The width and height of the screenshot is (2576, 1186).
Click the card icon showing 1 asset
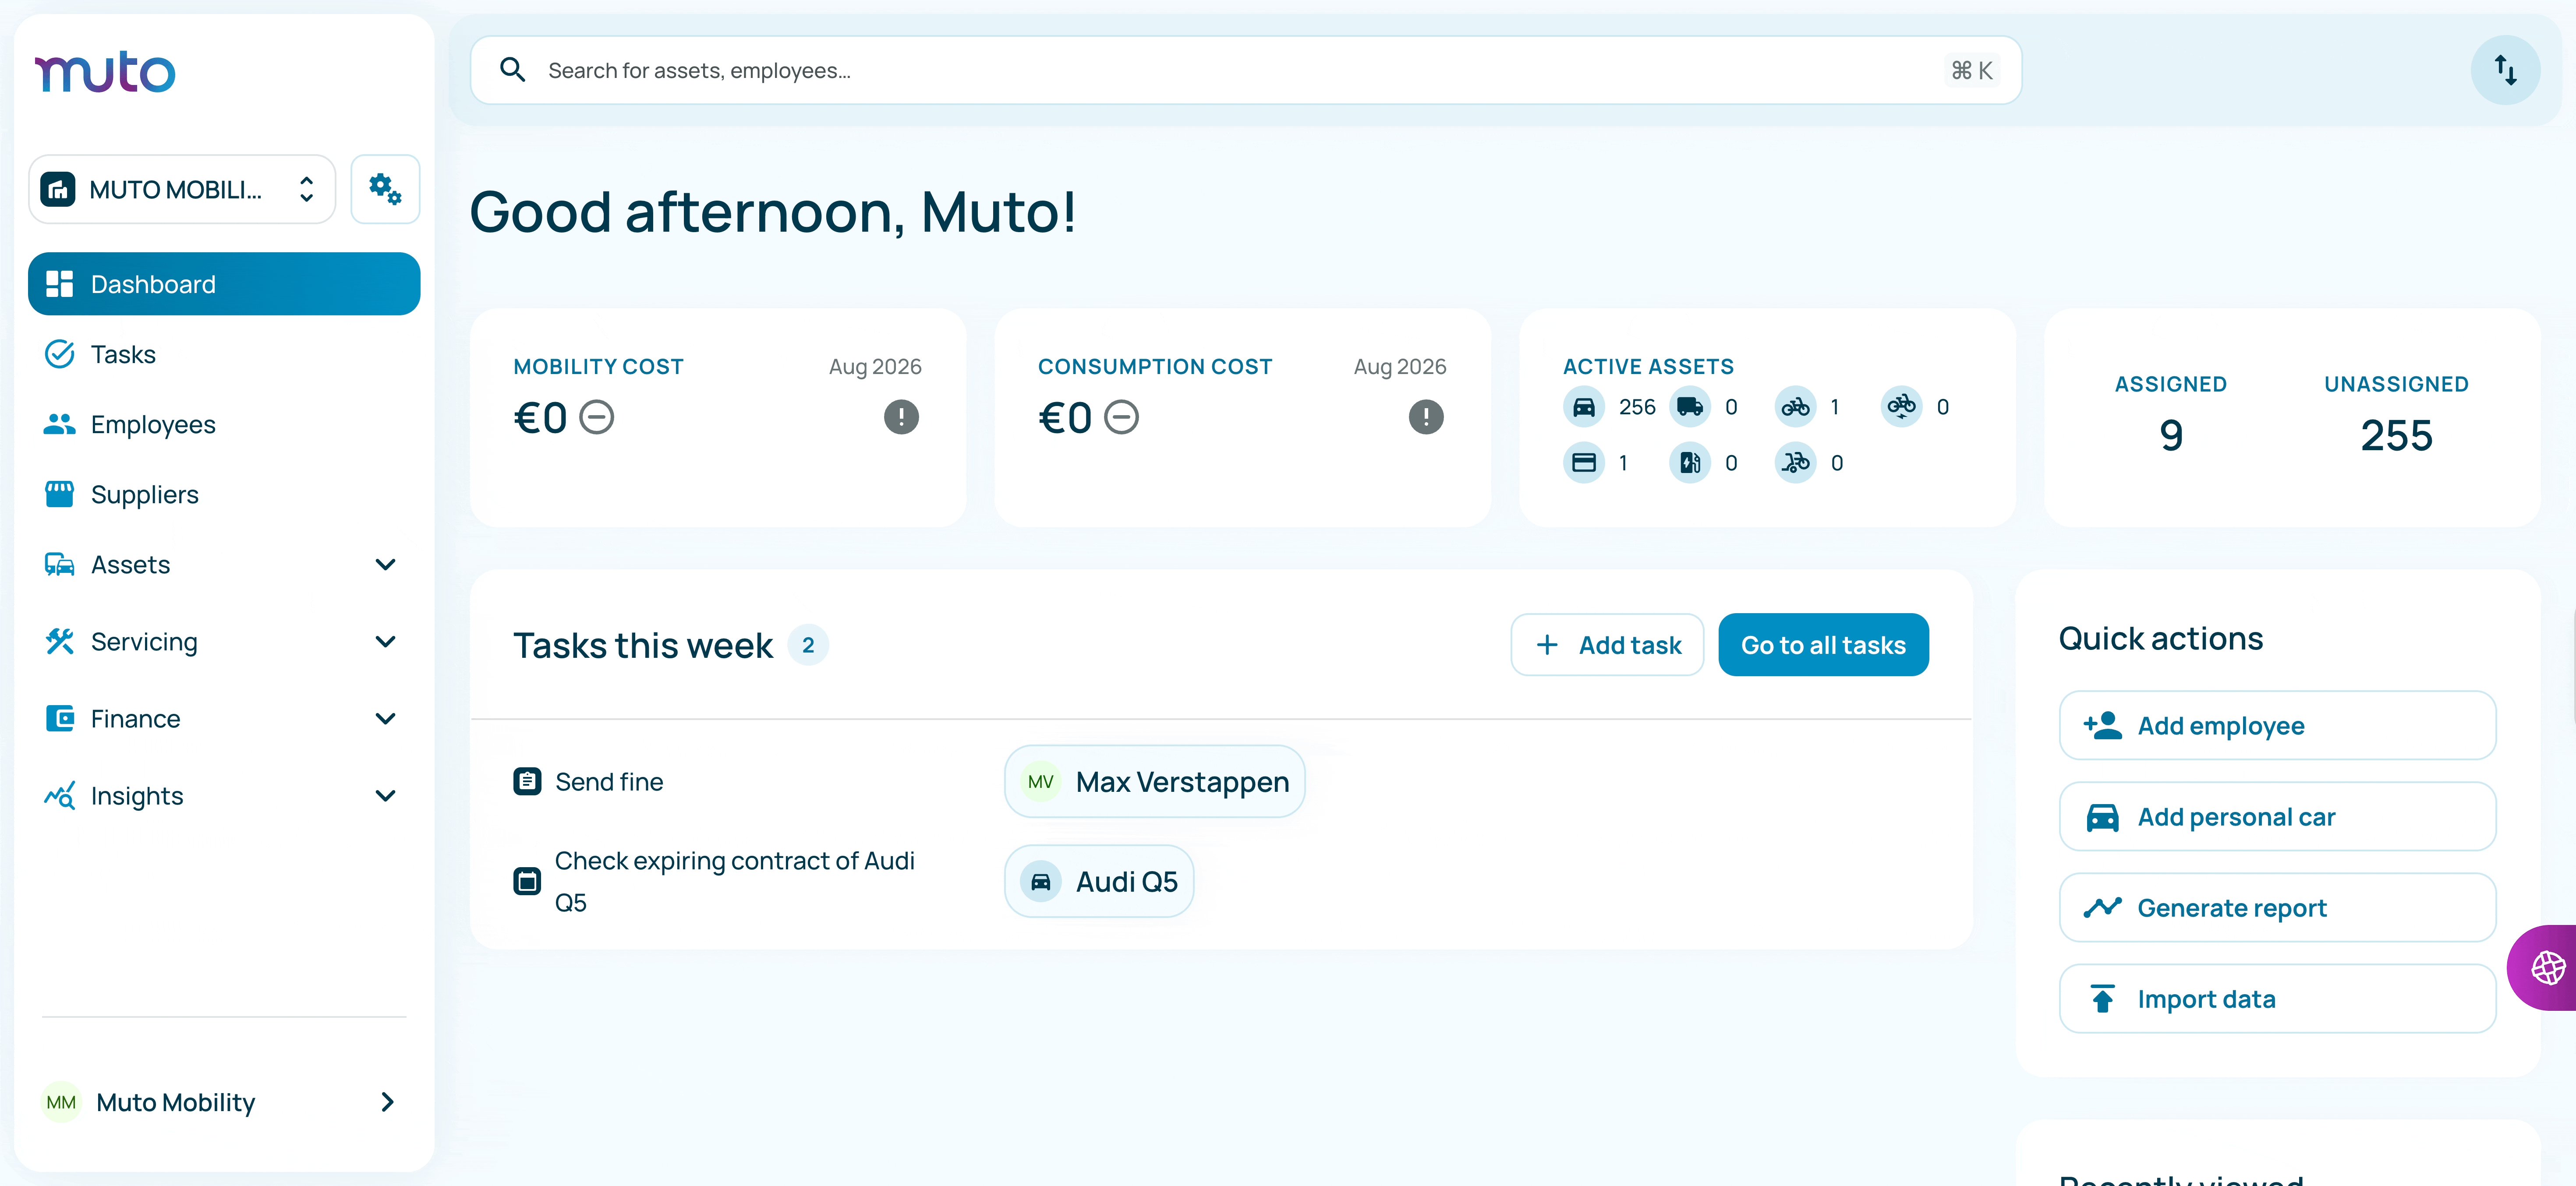(1584, 463)
